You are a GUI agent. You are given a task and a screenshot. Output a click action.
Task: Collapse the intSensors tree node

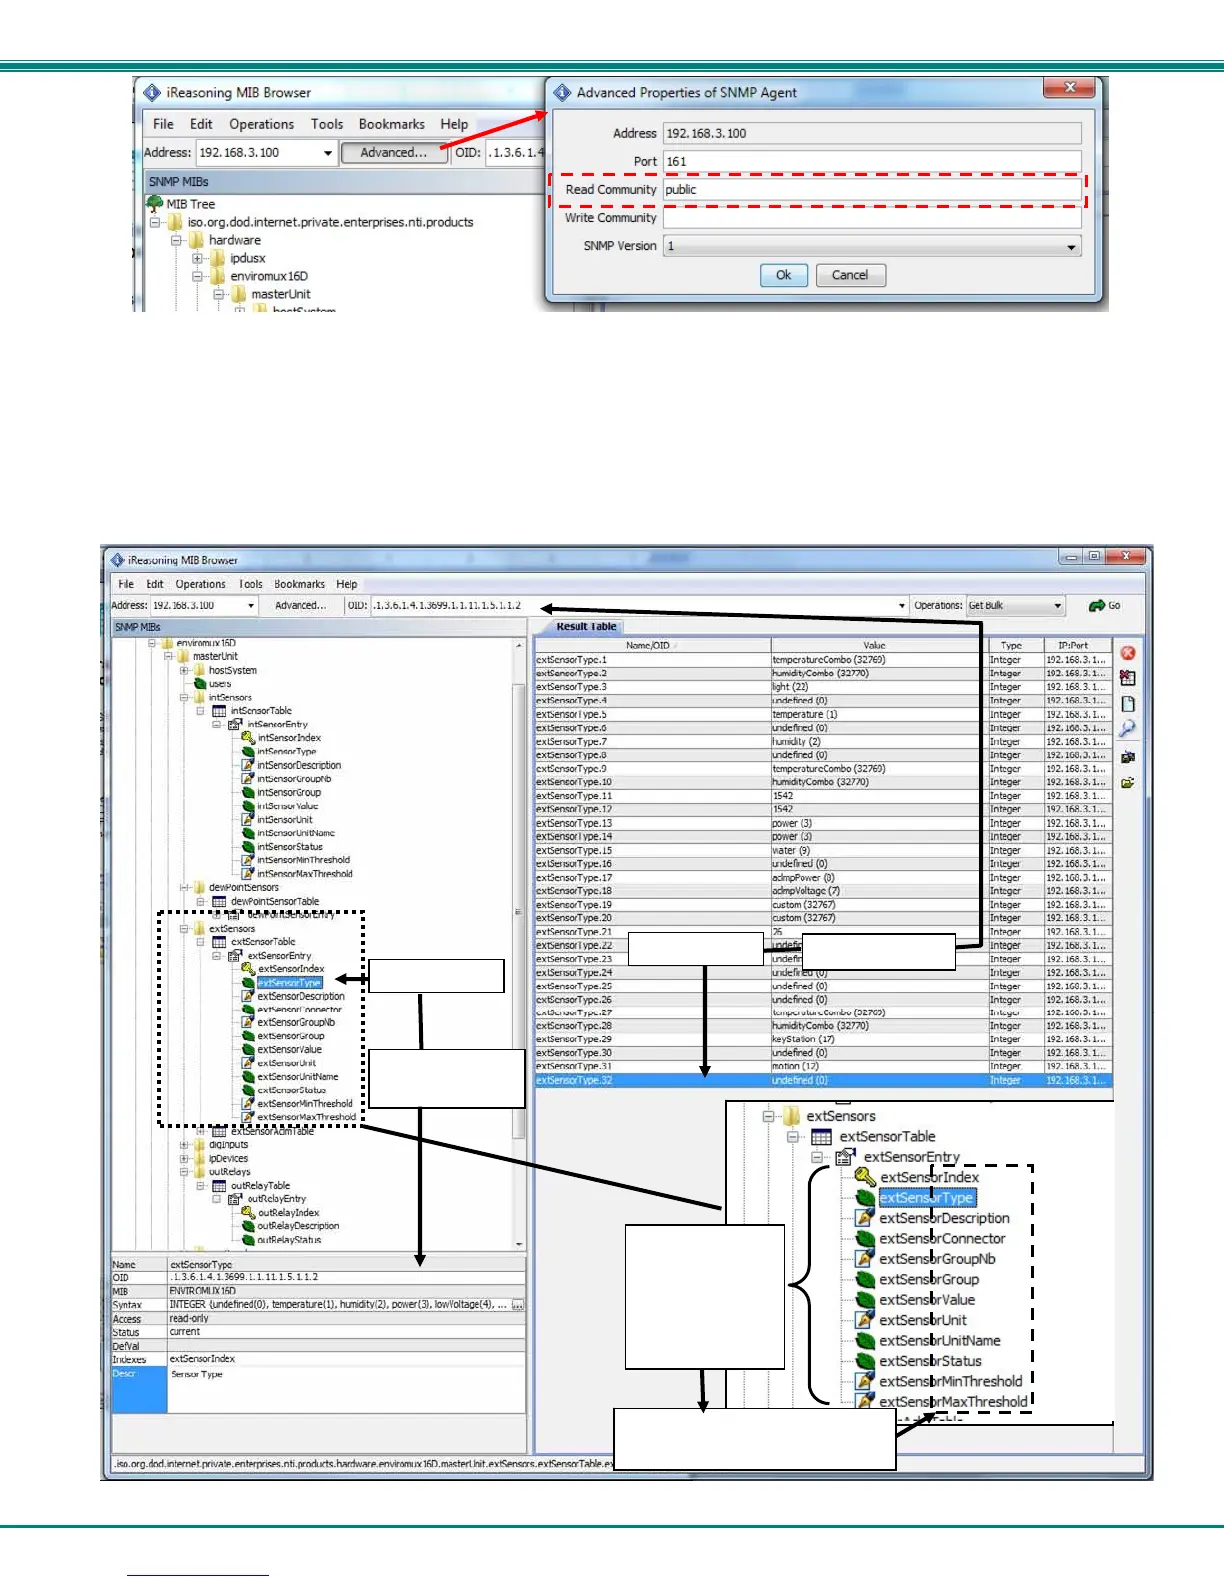click(x=184, y=698)
